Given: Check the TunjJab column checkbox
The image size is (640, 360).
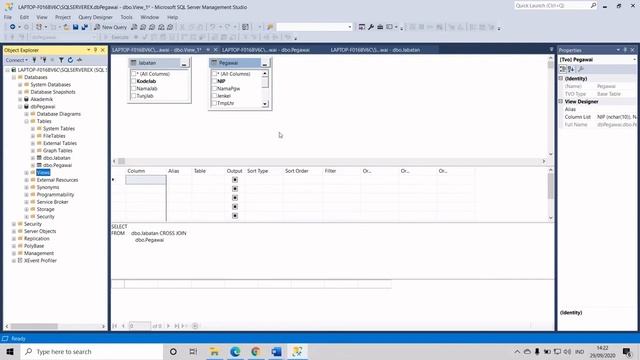Looking at the screenshot, I should pyautogui.click(x=133, y=96).
